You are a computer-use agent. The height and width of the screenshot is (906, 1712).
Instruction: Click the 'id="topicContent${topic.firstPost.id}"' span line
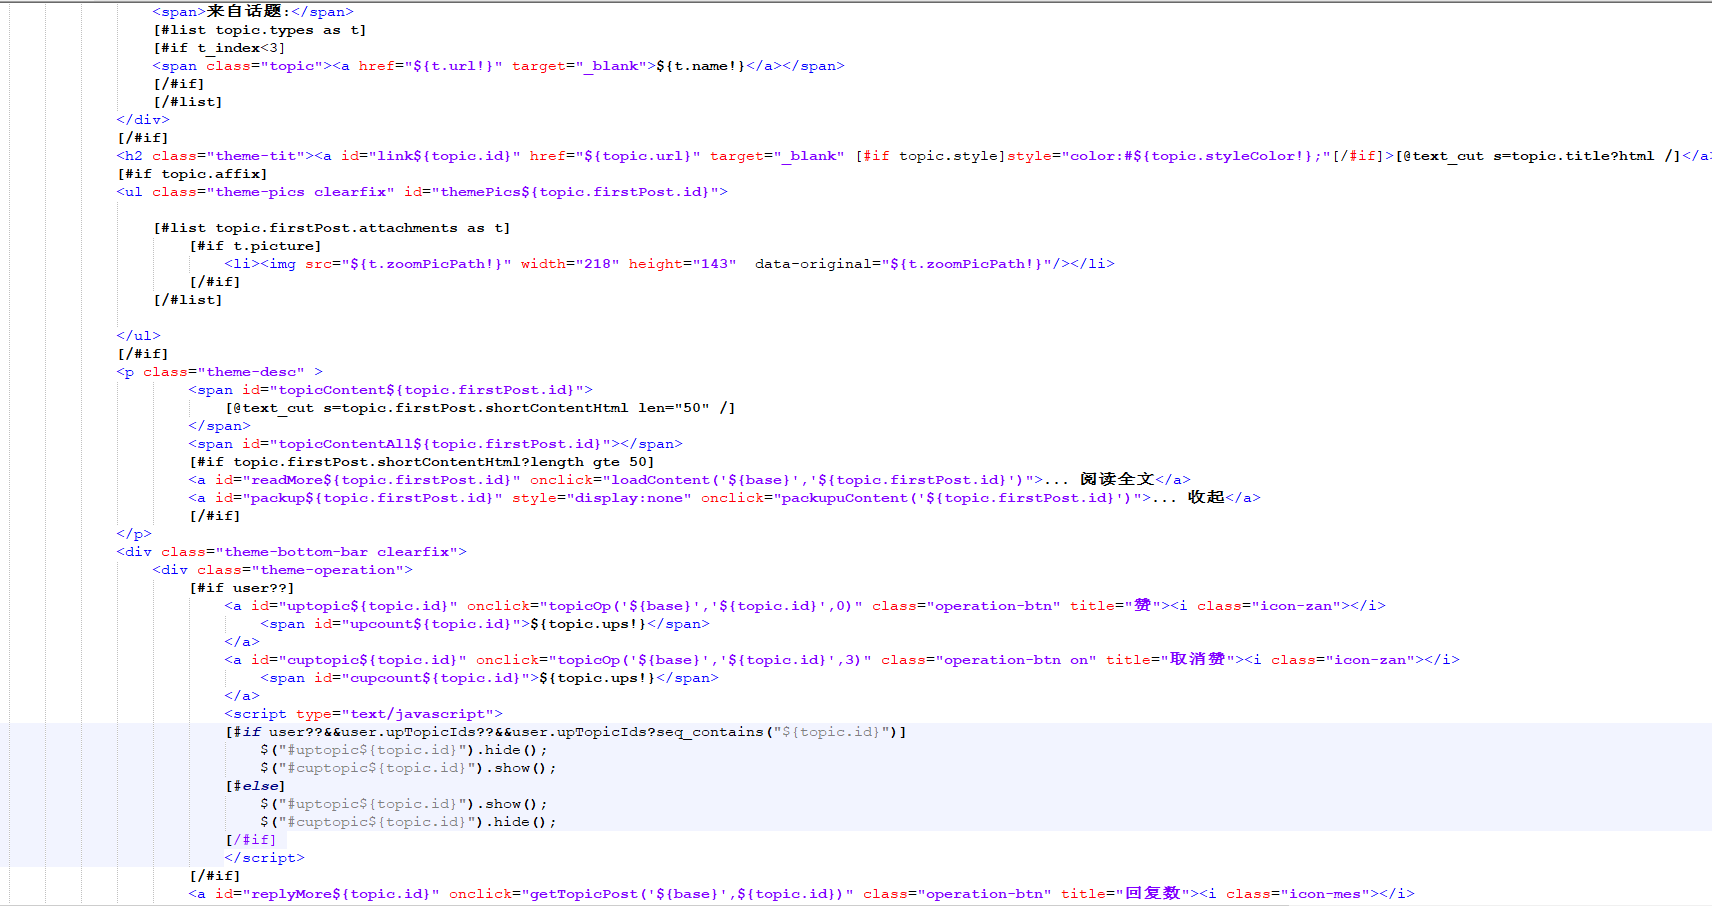coord(391,390)
